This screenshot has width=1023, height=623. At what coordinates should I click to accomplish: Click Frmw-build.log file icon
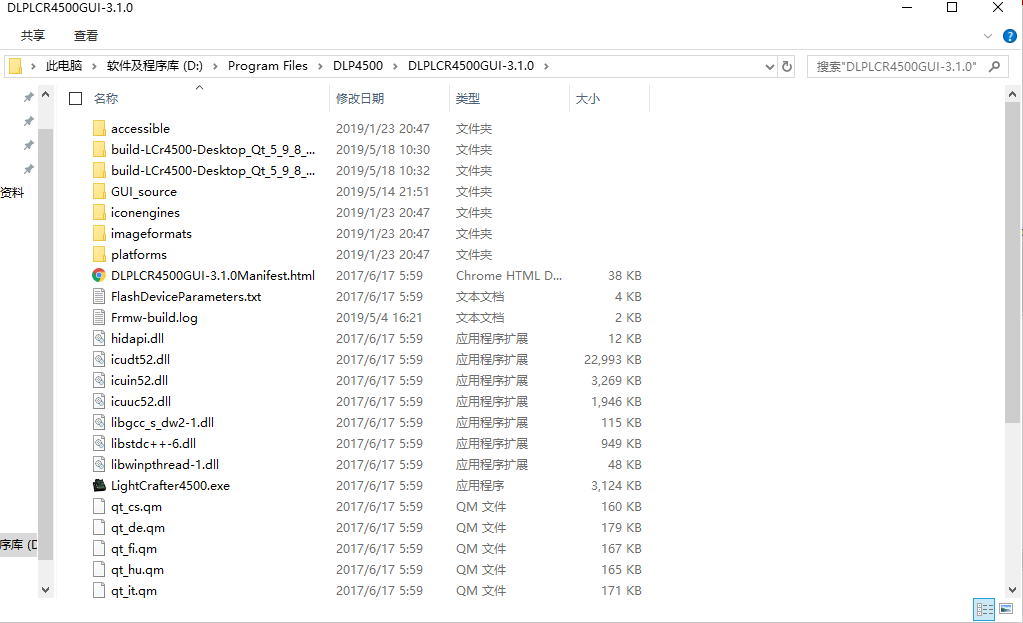point(99,318)
